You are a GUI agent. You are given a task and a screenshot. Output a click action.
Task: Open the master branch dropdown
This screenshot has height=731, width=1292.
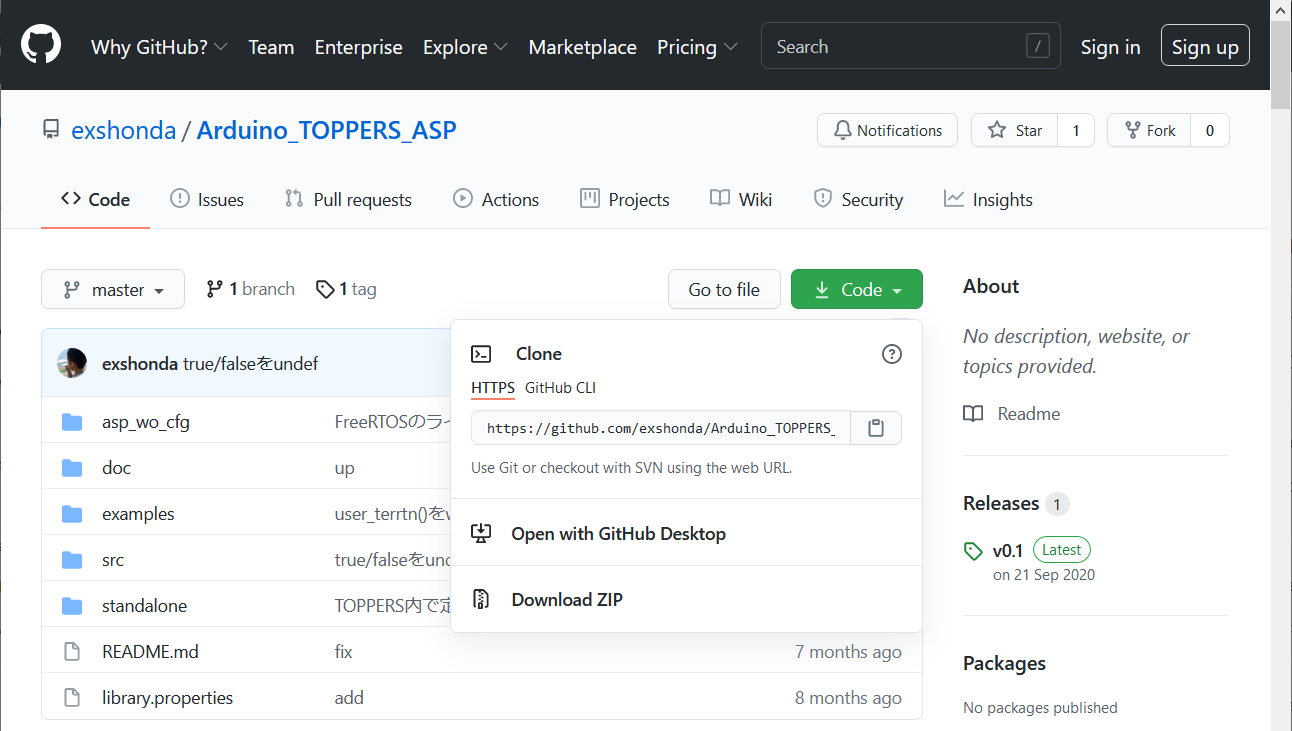pos(112,289)
